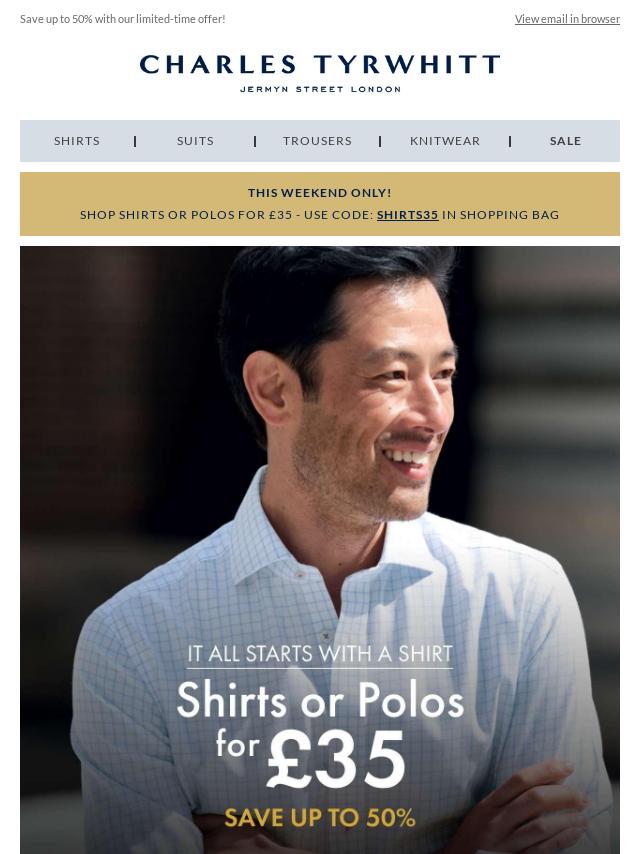This screenshot has height=854, width=640.
Task: Open the Suits navigation item
Action: click(x=195, y=141)
